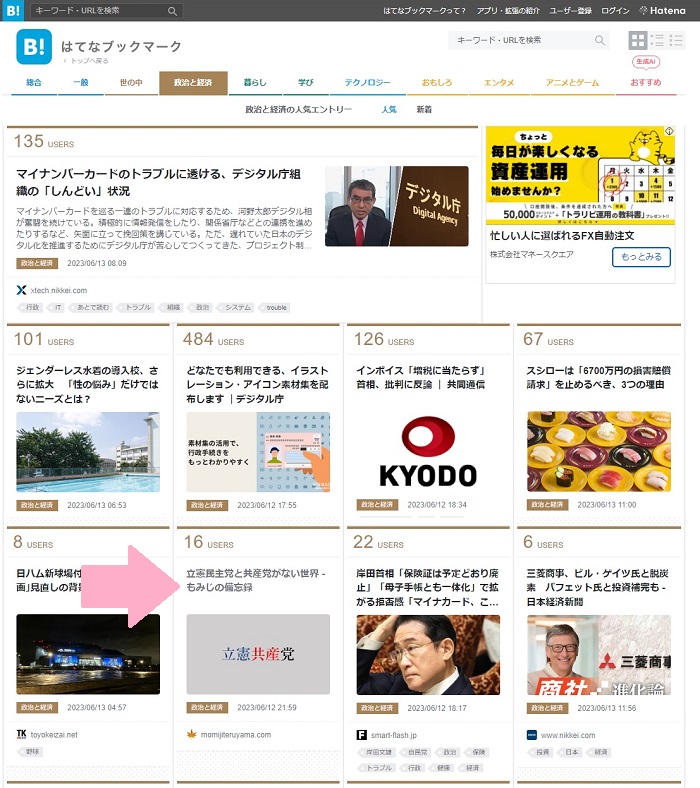Viewport: 700px width, 788px height.
Task: Open the テクノロジー category tab
Action: (367, 82)
